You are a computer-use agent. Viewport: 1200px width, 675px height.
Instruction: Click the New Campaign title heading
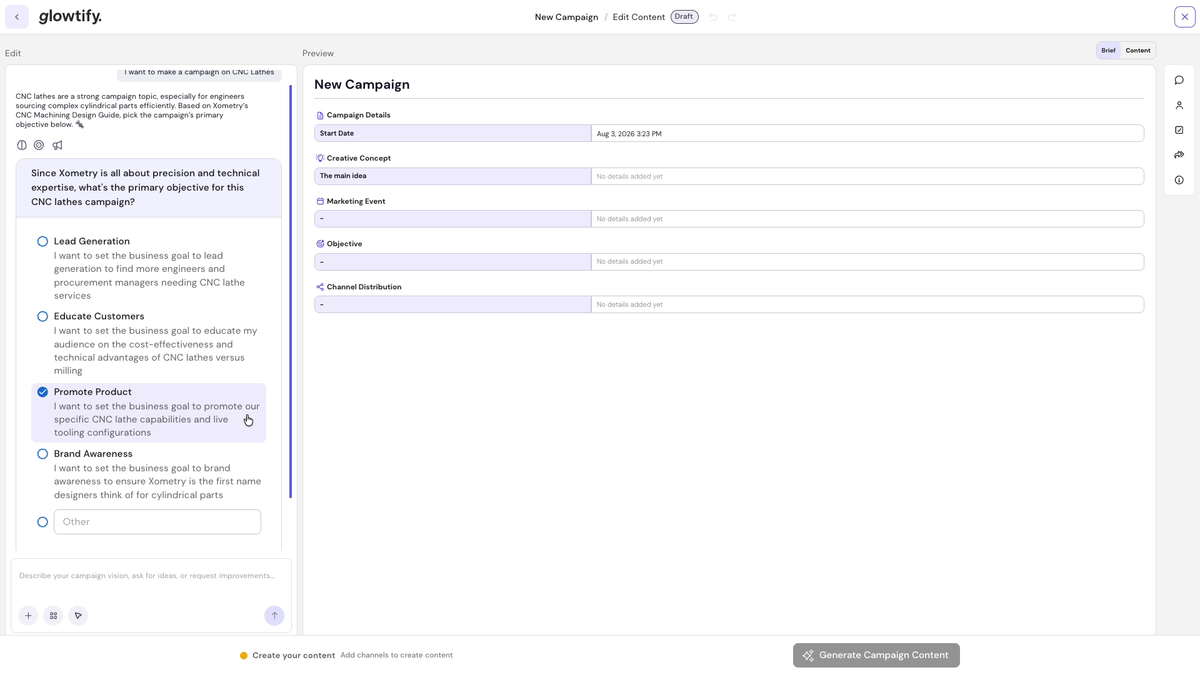[x=362, y=84]
